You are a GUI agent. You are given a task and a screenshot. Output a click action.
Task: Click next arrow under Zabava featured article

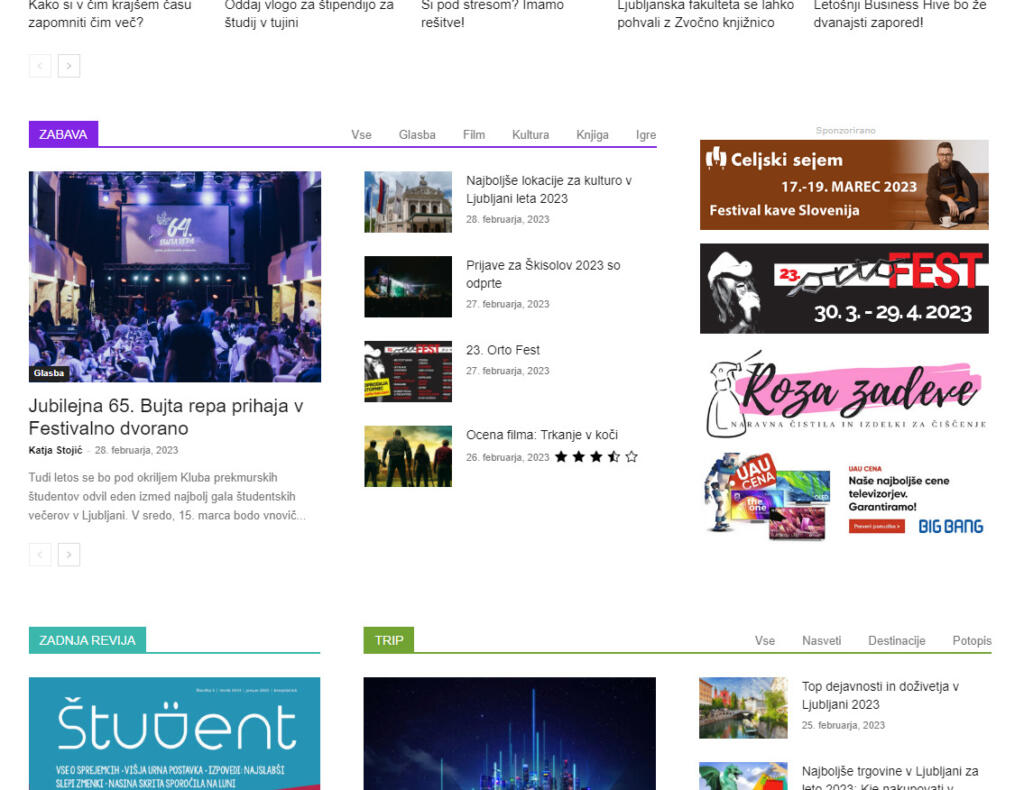pyautogui.click(x=69, y=555)
